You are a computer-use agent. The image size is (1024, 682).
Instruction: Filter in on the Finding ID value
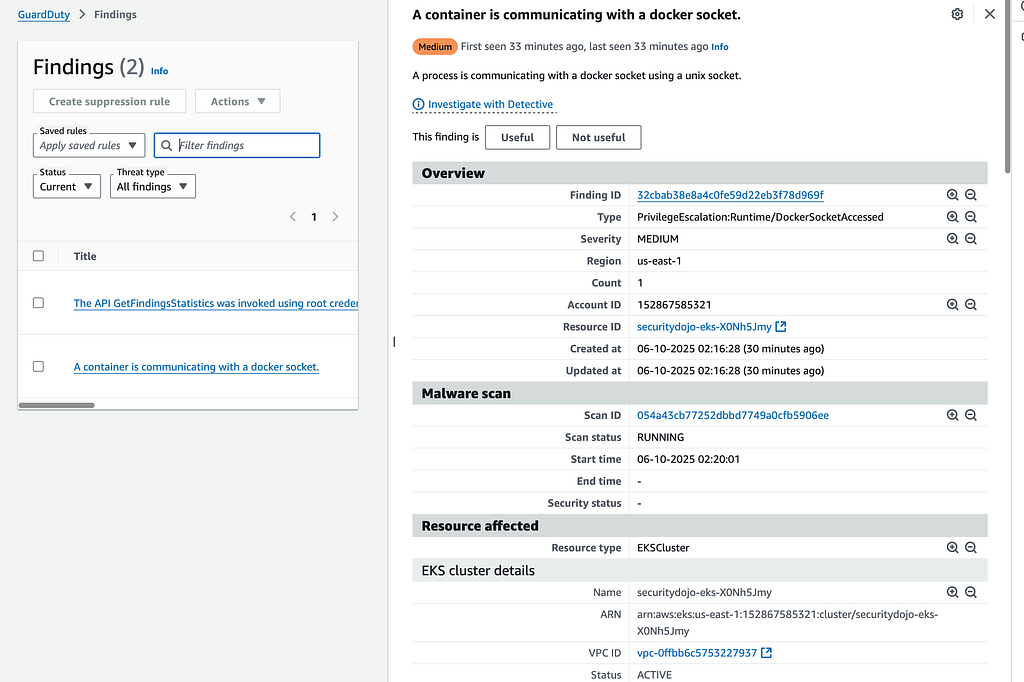pyautogui.click(x=952, y=195)
